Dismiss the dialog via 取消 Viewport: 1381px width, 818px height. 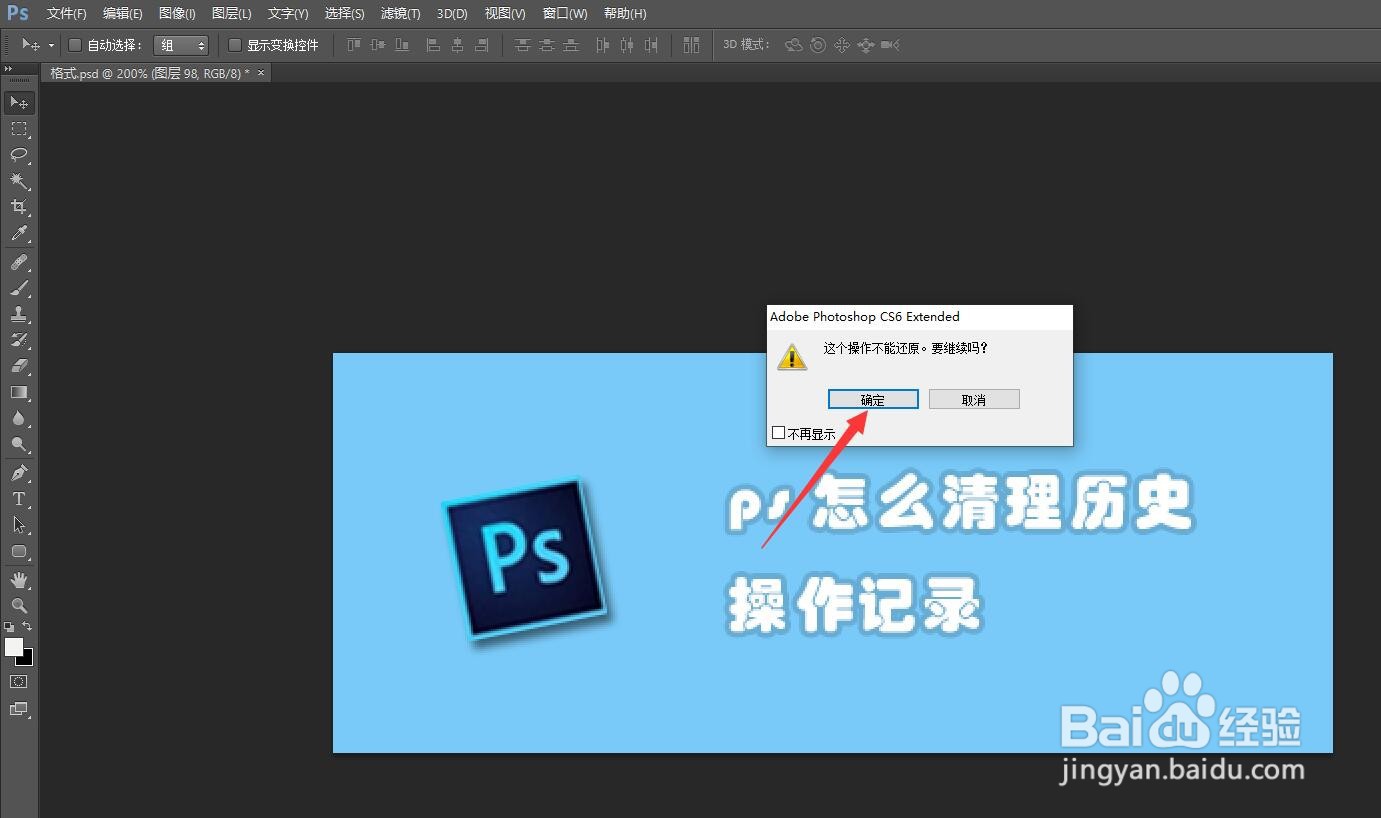pyautogui.click(x=973, y=398)
